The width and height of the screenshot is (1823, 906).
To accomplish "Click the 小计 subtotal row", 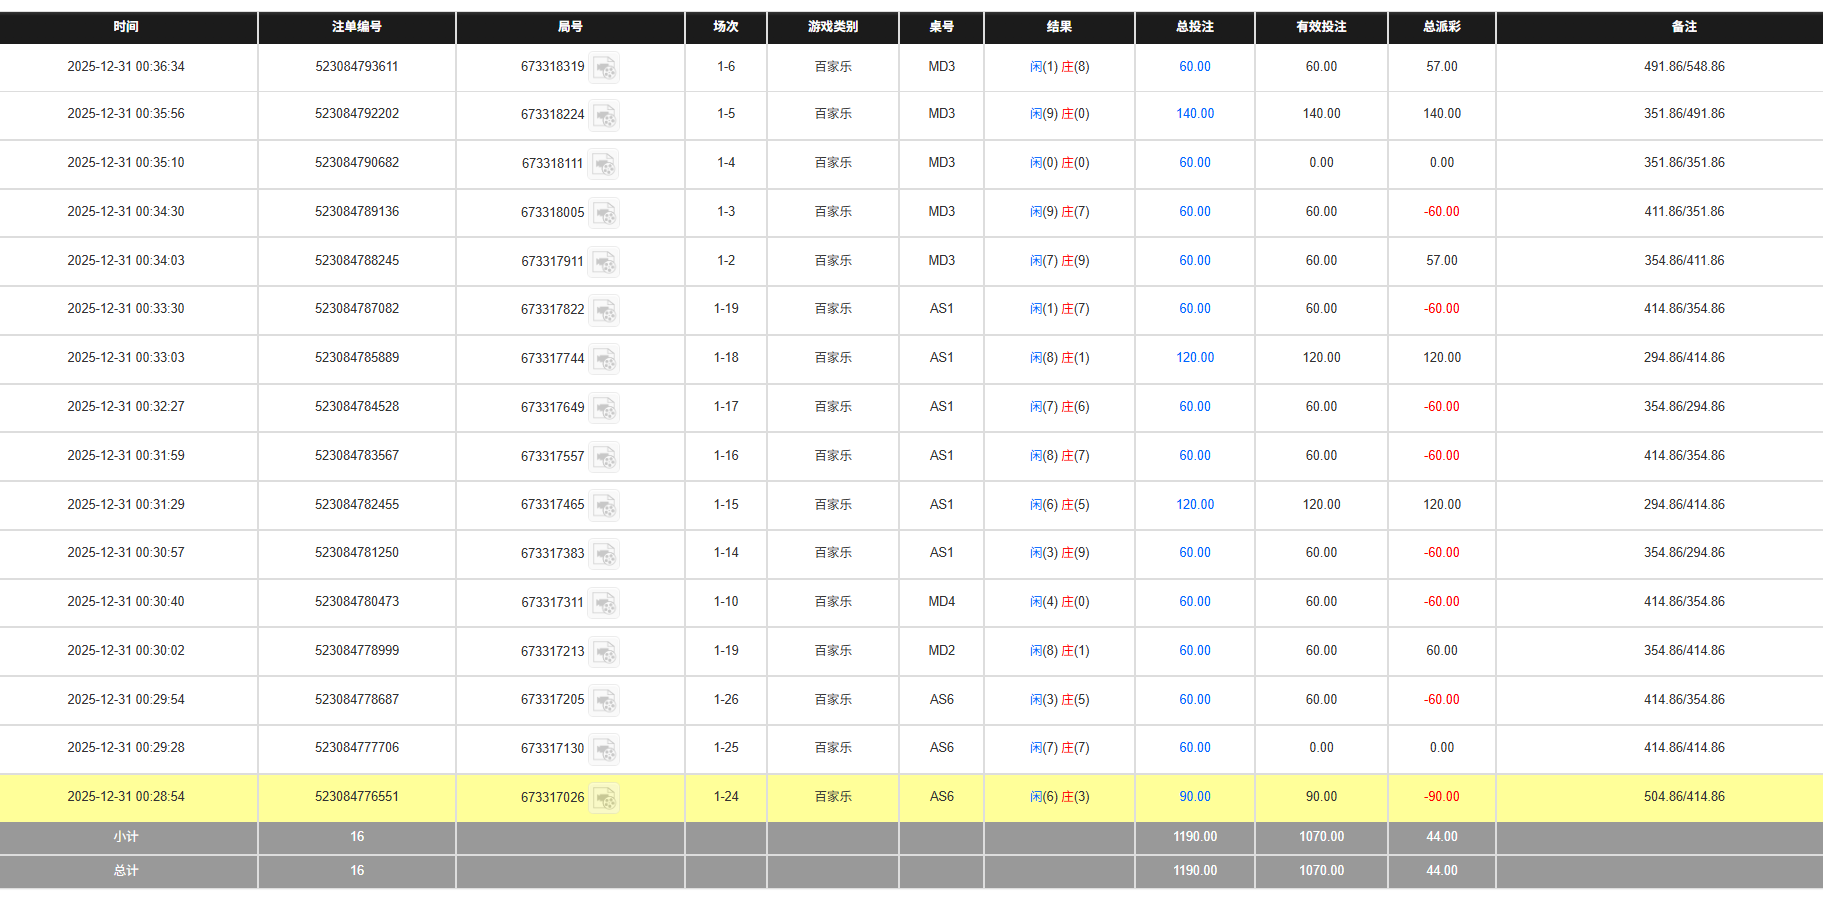I will click(128, 837).
